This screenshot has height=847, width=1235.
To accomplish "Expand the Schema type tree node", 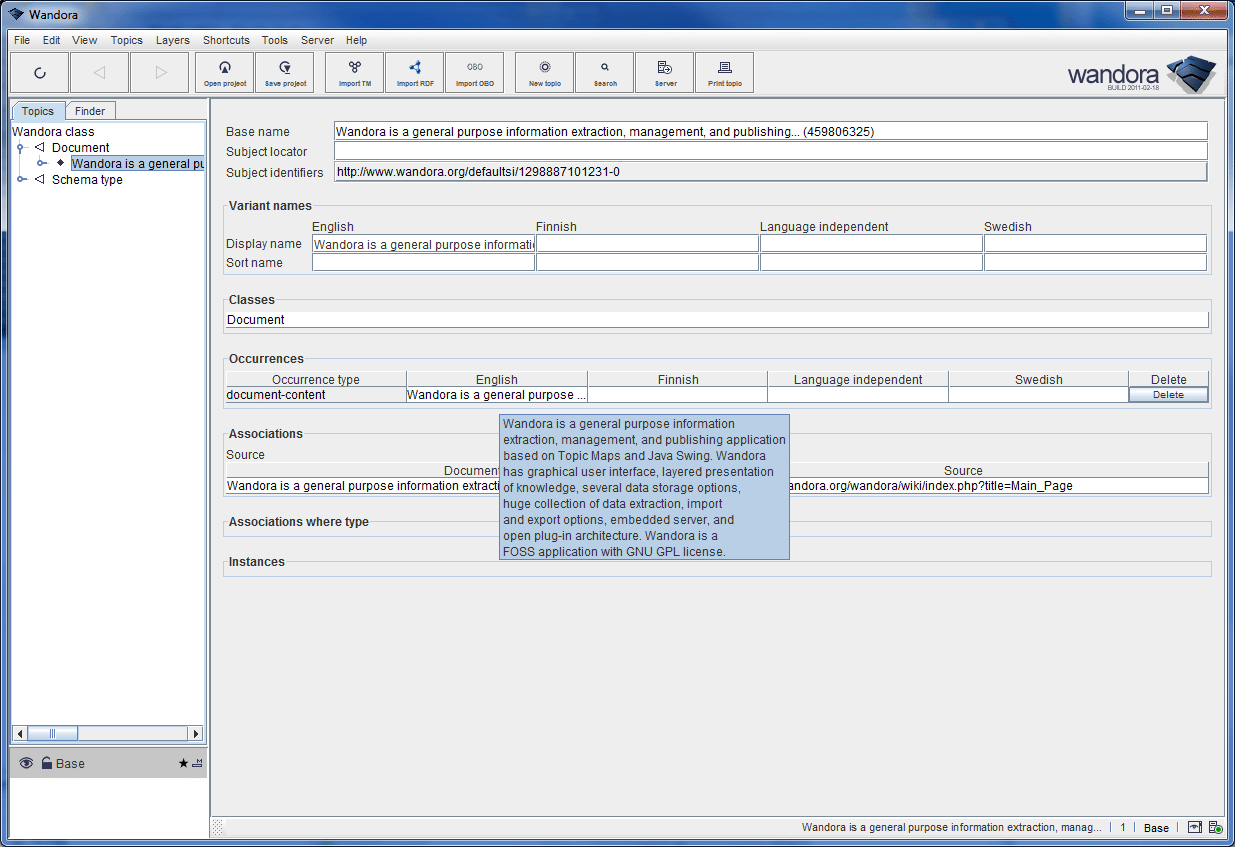I will pyautogui.click(x=20, y=180).
